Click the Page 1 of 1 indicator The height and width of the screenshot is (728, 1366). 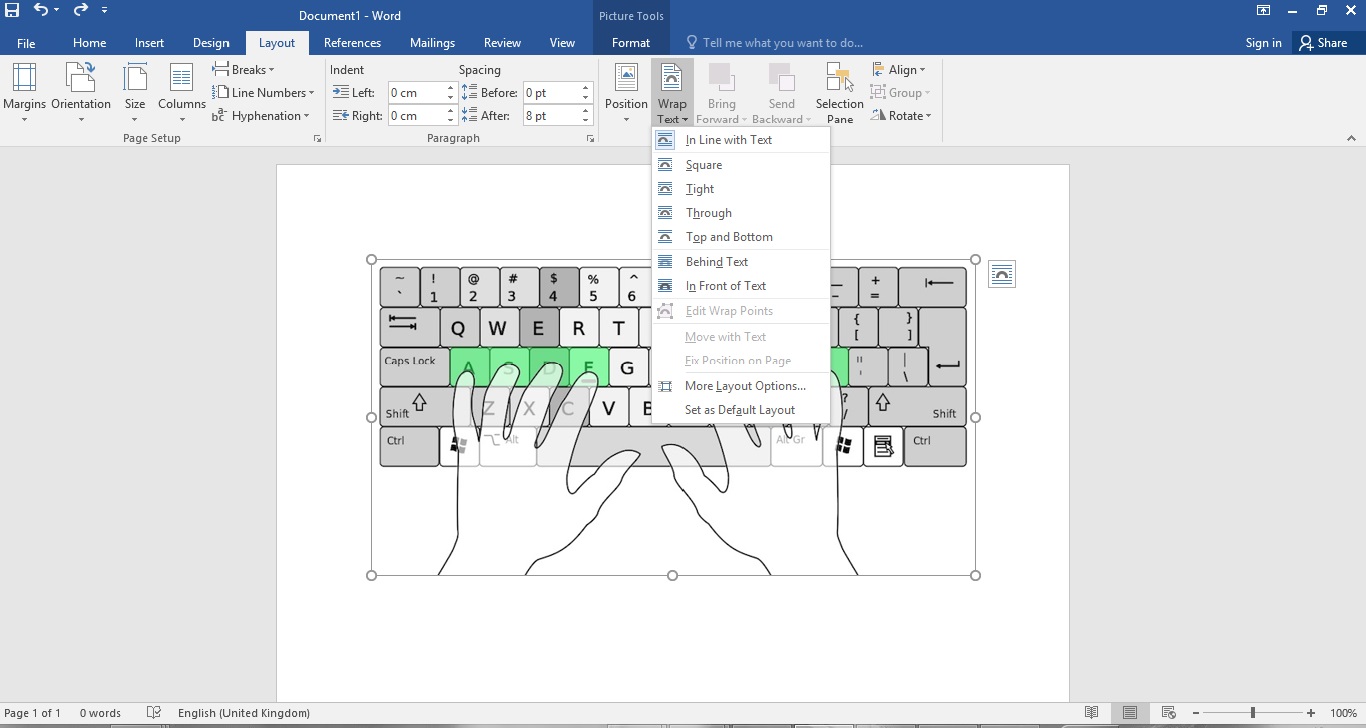point(32,713)
